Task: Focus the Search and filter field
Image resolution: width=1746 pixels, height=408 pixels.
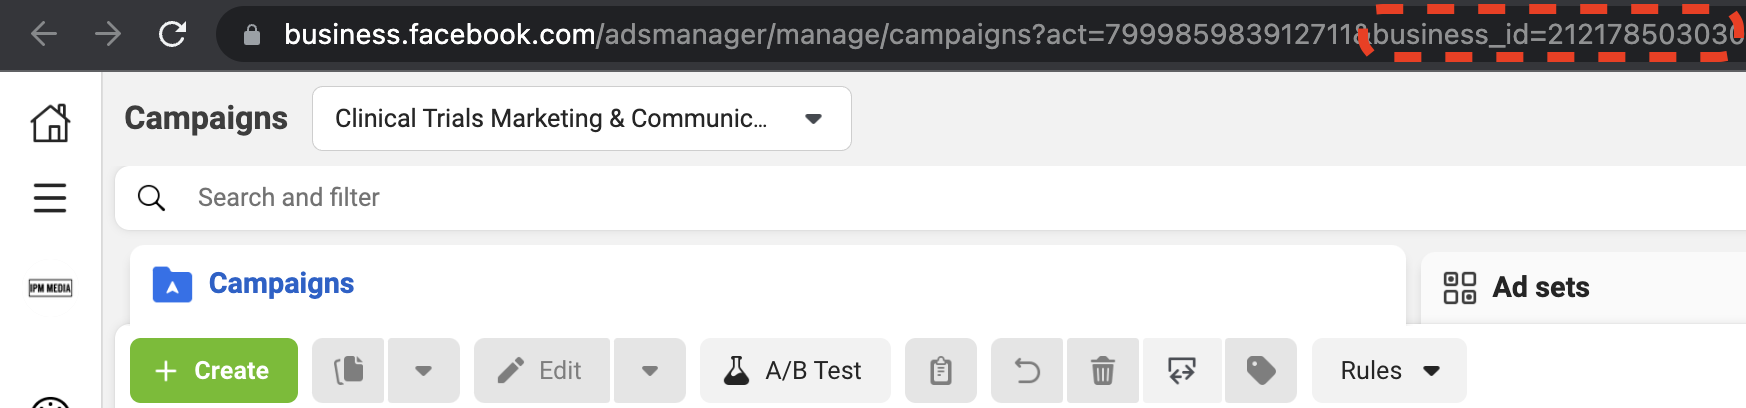Action: pos(930,198)
